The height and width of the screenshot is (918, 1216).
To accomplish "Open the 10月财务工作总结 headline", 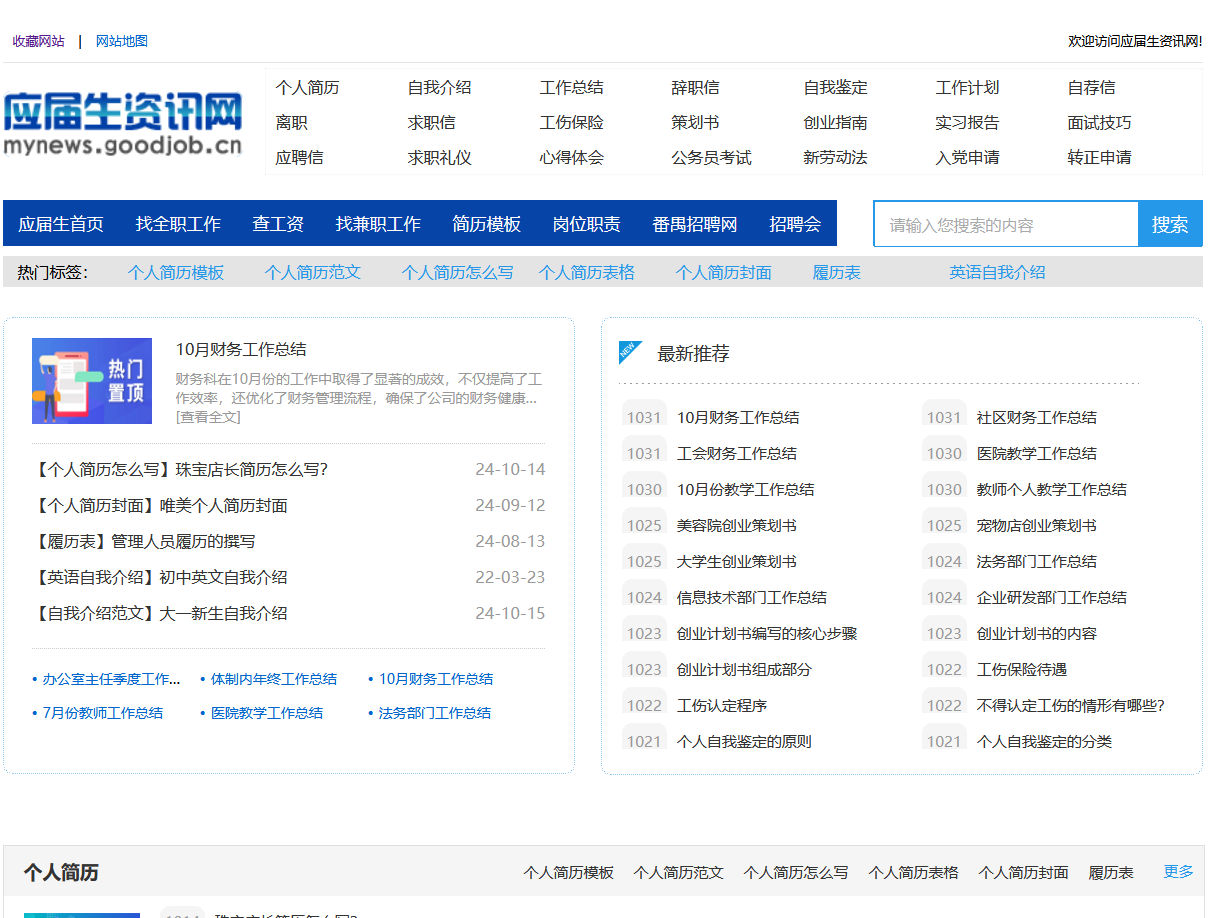I will 243,349.
